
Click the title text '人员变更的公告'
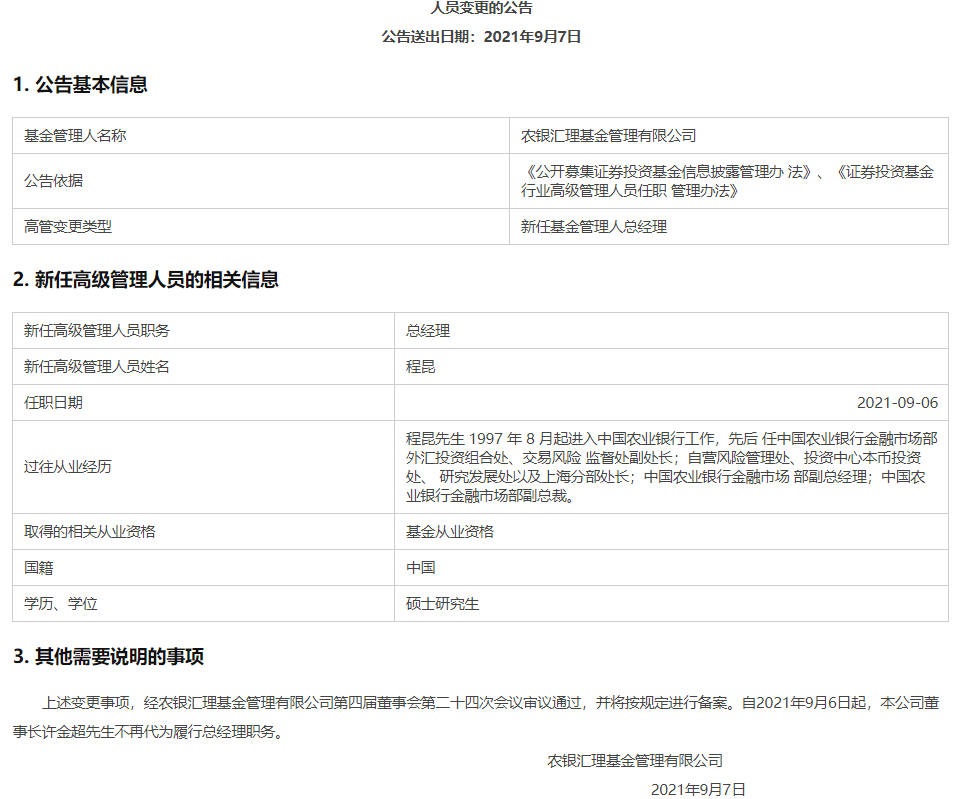point(482,7)
